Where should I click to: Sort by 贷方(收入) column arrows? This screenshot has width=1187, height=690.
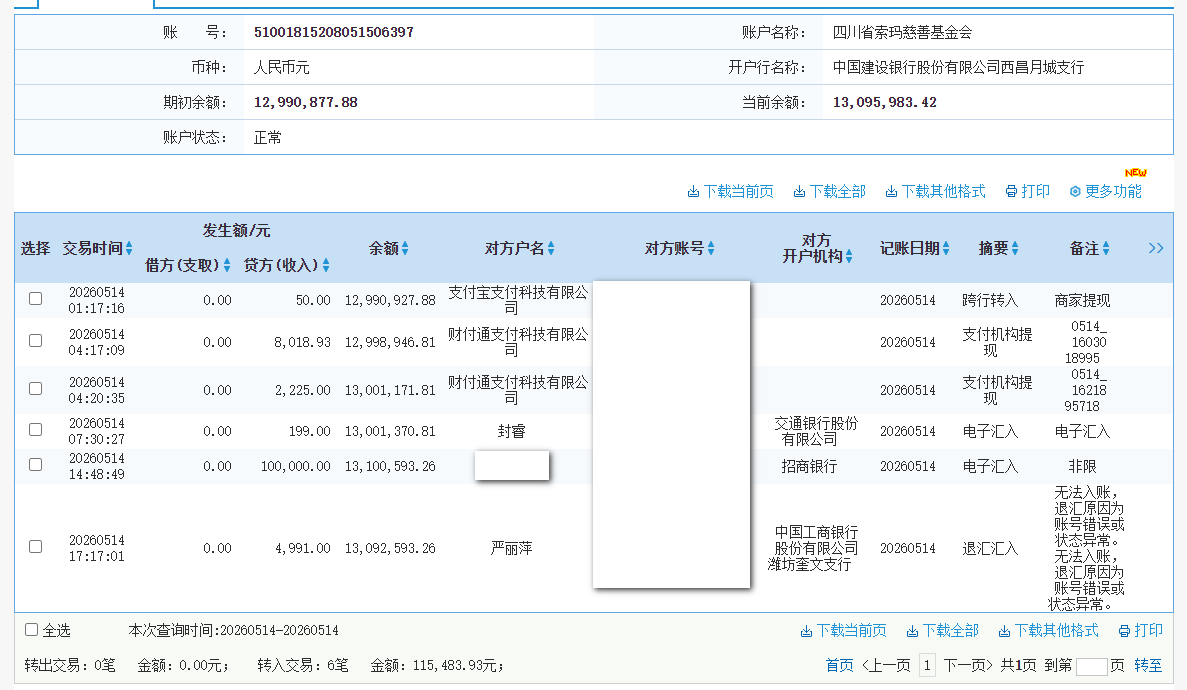click(326, 265)
